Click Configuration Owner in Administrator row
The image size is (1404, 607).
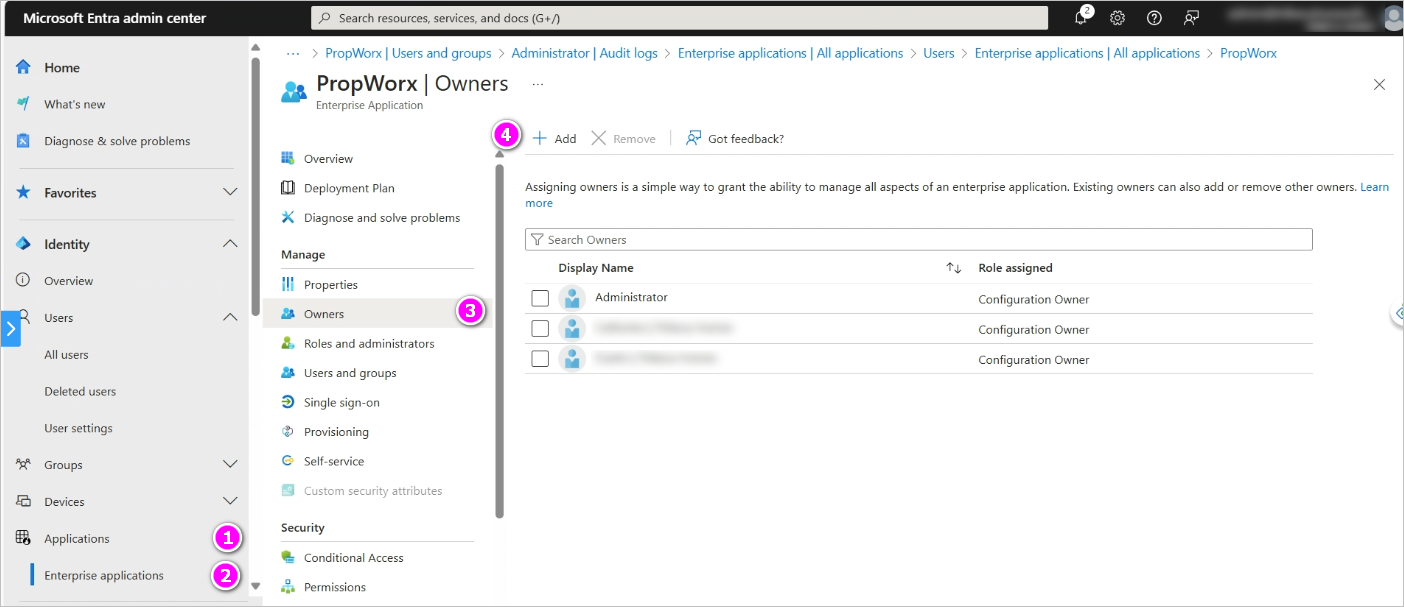click(x=1034, y=299)
